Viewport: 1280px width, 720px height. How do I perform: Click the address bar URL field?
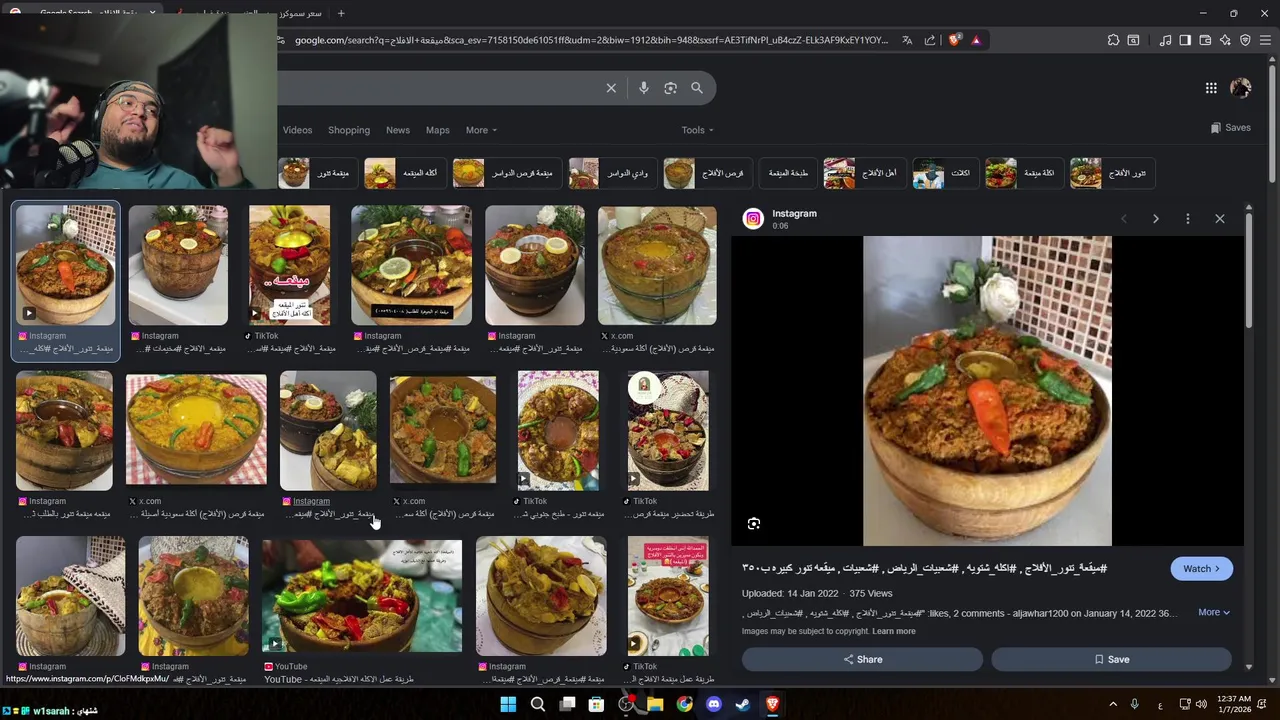pos(590,40)
